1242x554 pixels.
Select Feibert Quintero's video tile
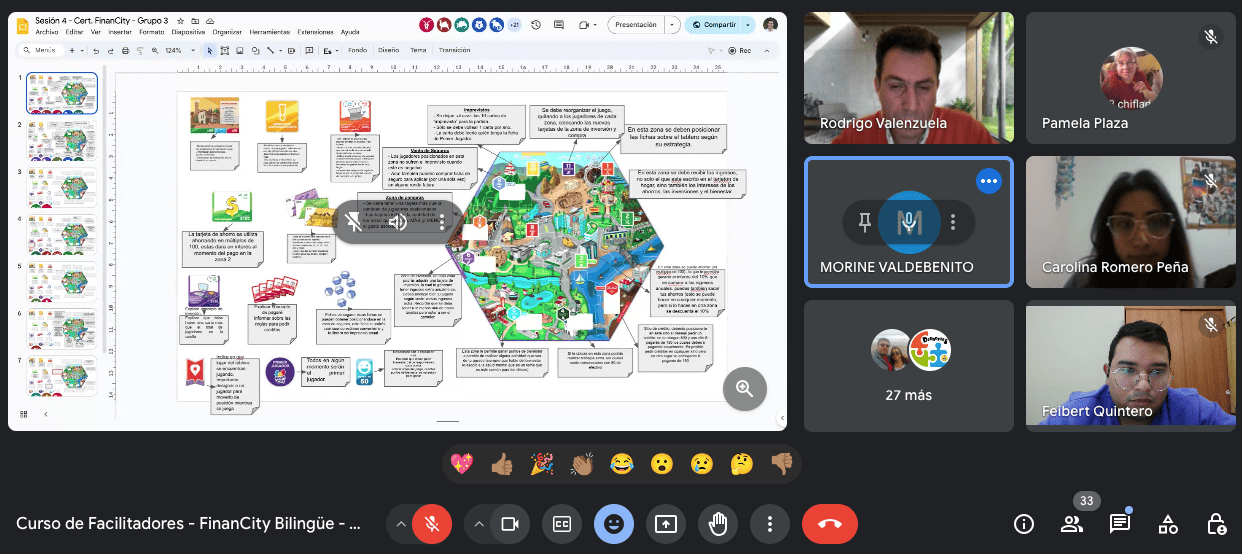[x=1130, y=365]
